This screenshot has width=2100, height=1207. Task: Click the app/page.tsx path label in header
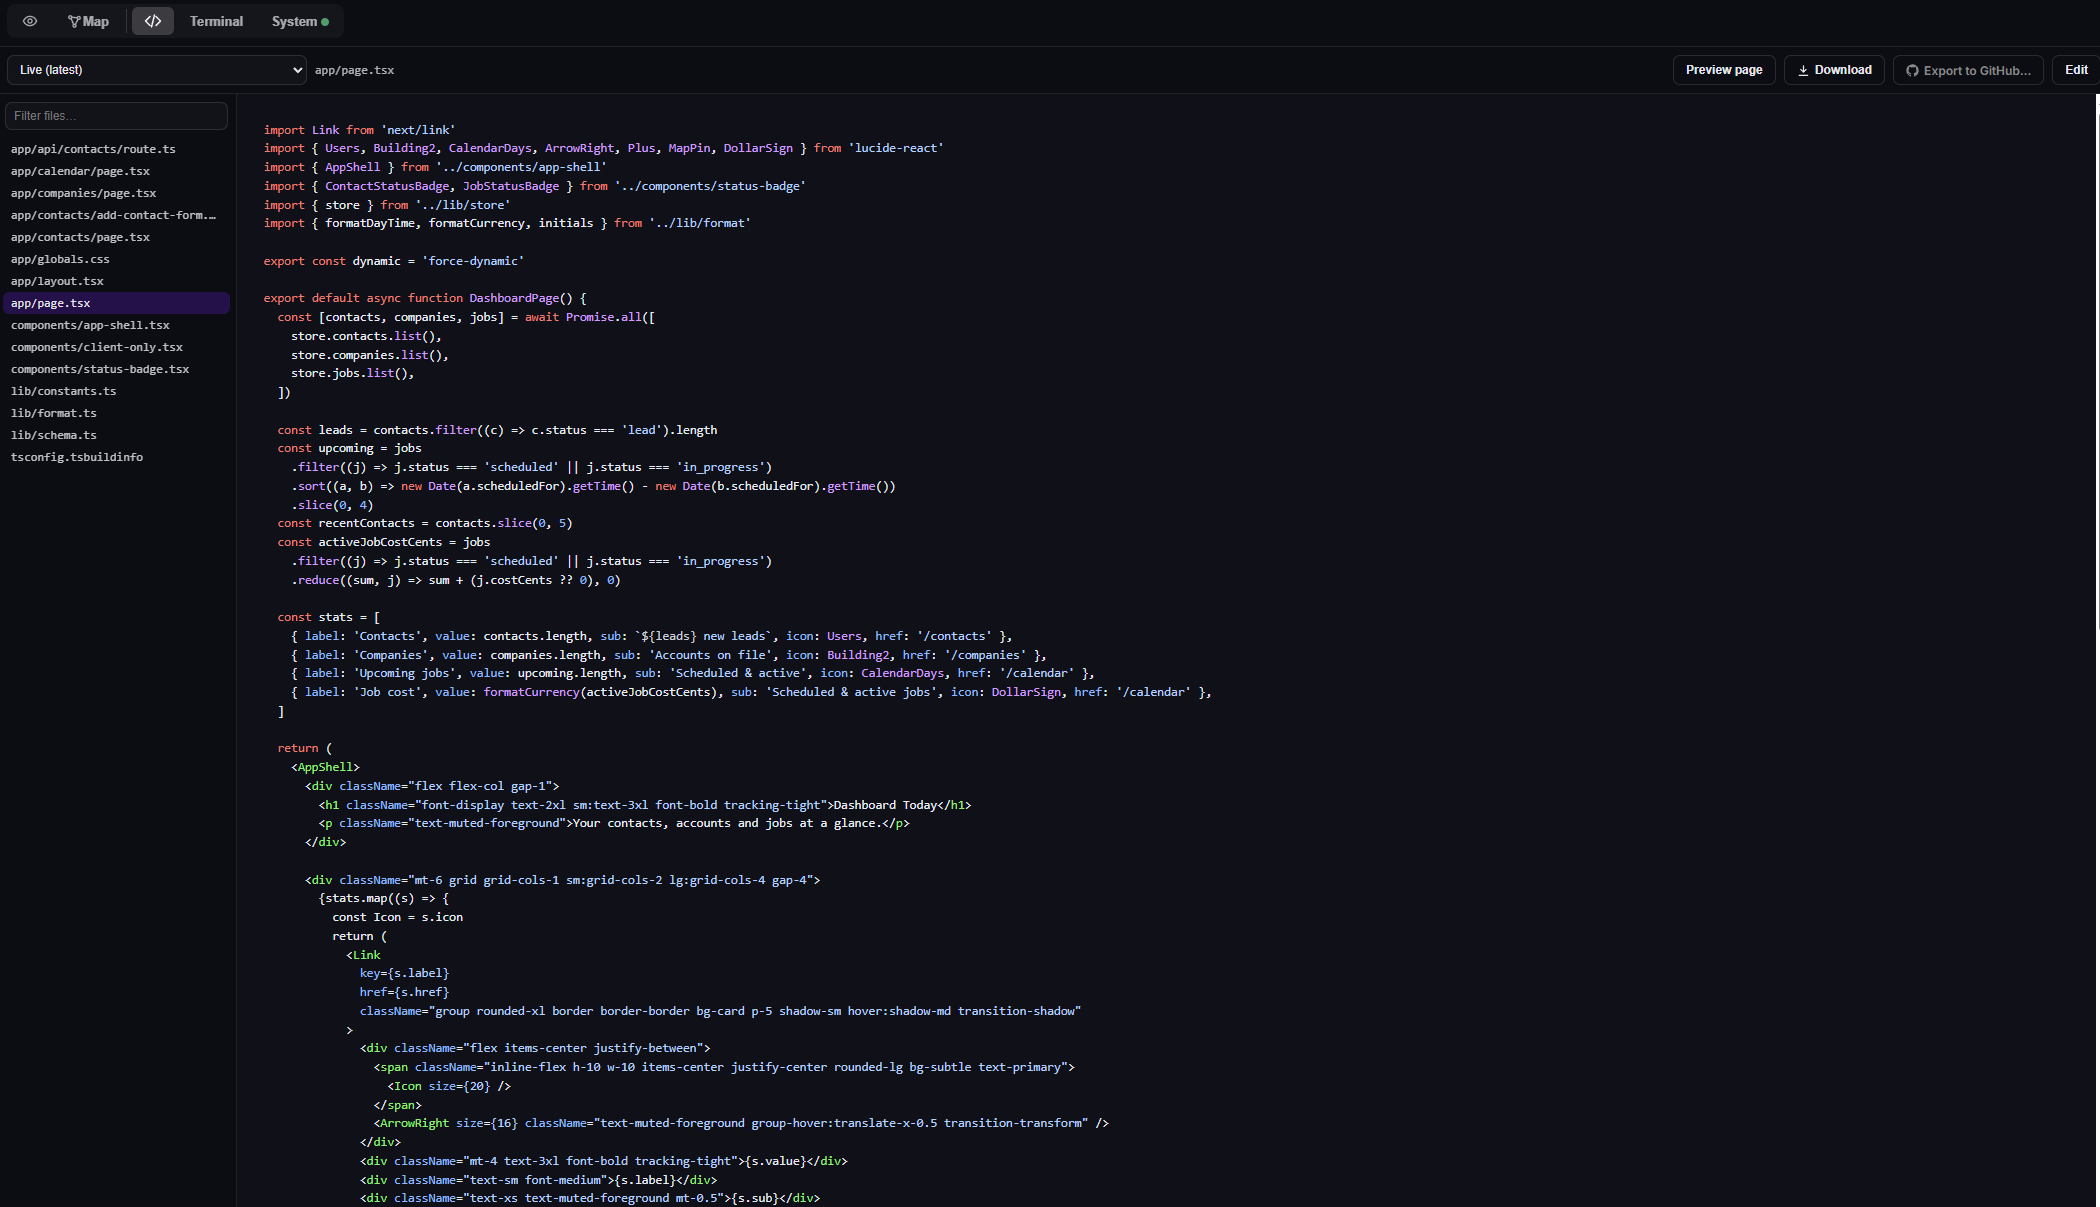[x=354, y=70]
